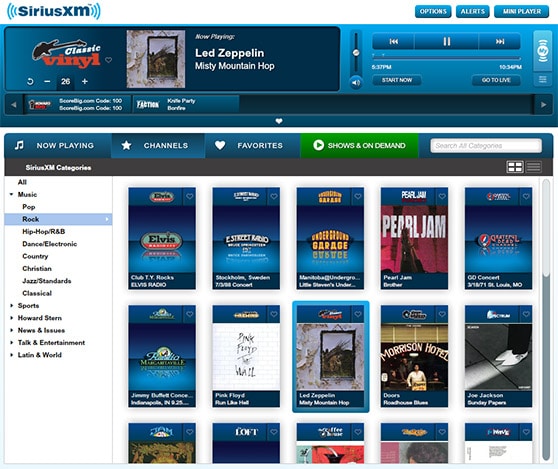The height and width of the screenshot is (469, 558).
Task: Open the Mini Player button
Action: point(522,11)
